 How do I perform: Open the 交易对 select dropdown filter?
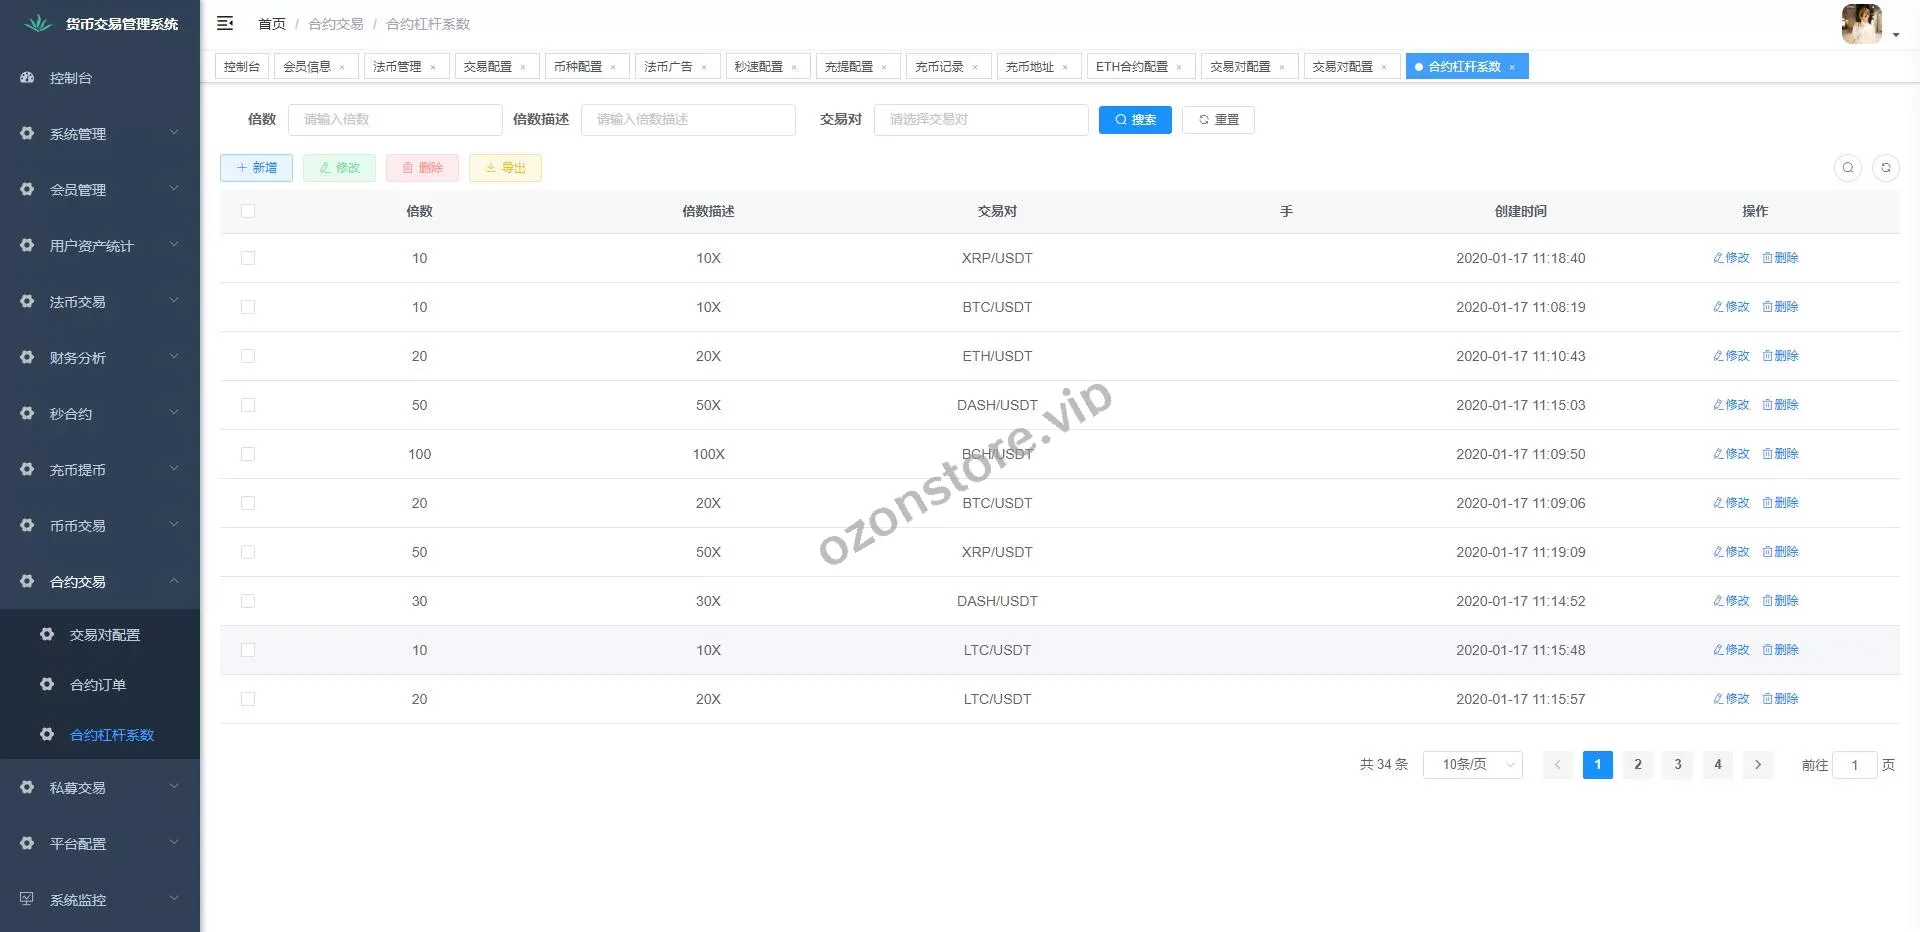980,120
